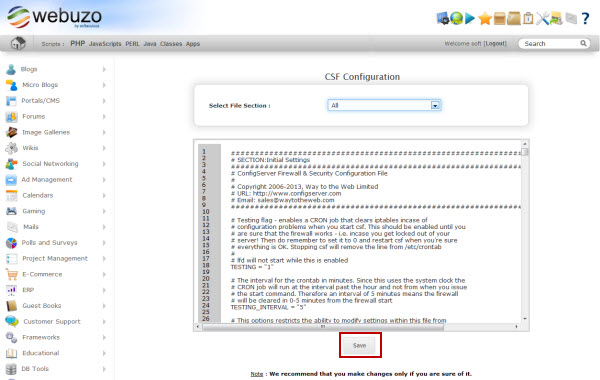Open the control panel icon with gear

point(443,18)
